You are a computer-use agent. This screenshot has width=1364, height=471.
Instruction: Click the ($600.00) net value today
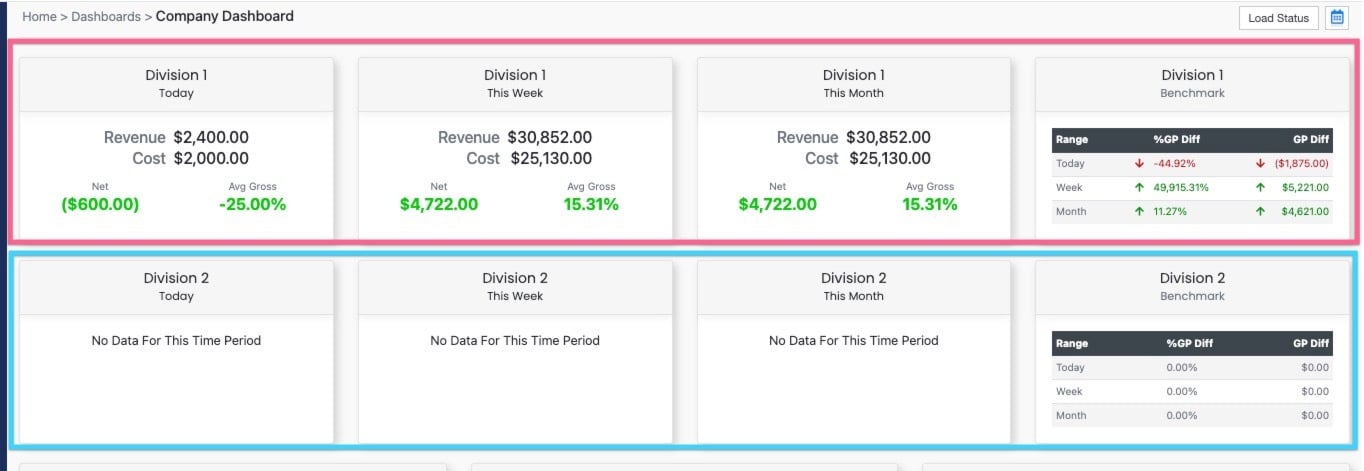point(100,204)
